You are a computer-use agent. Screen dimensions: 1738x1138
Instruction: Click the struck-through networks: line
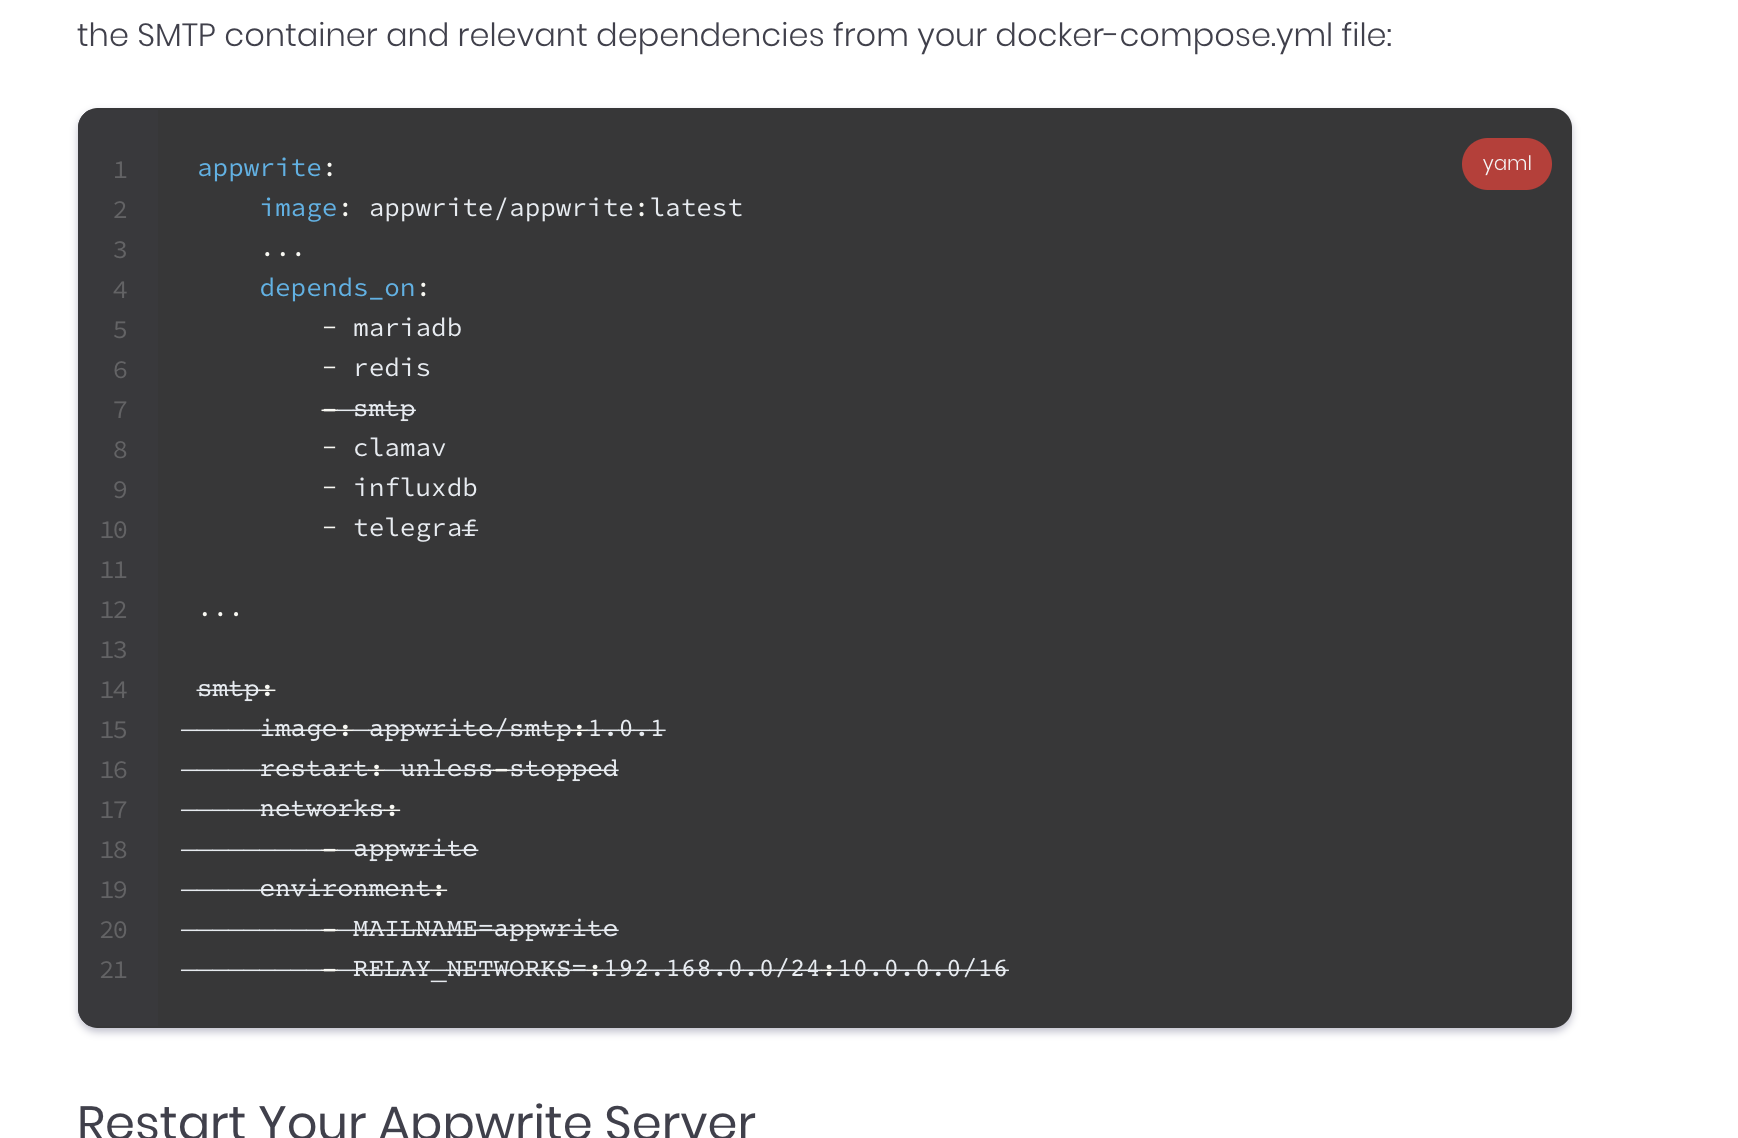point(329,808)
